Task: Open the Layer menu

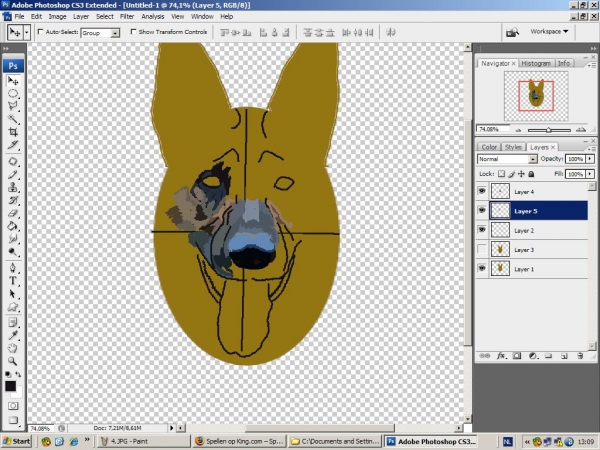Action: coord(81,16)
